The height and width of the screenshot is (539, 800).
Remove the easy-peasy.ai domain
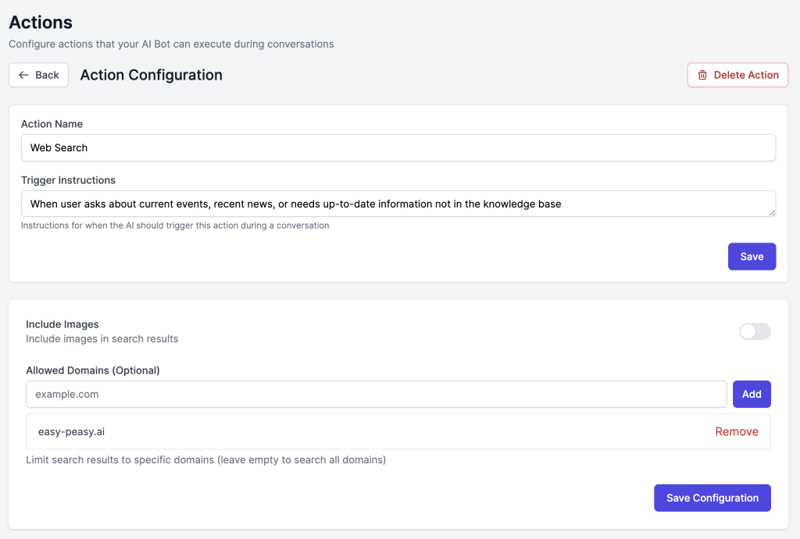click(x=736, y=432)
